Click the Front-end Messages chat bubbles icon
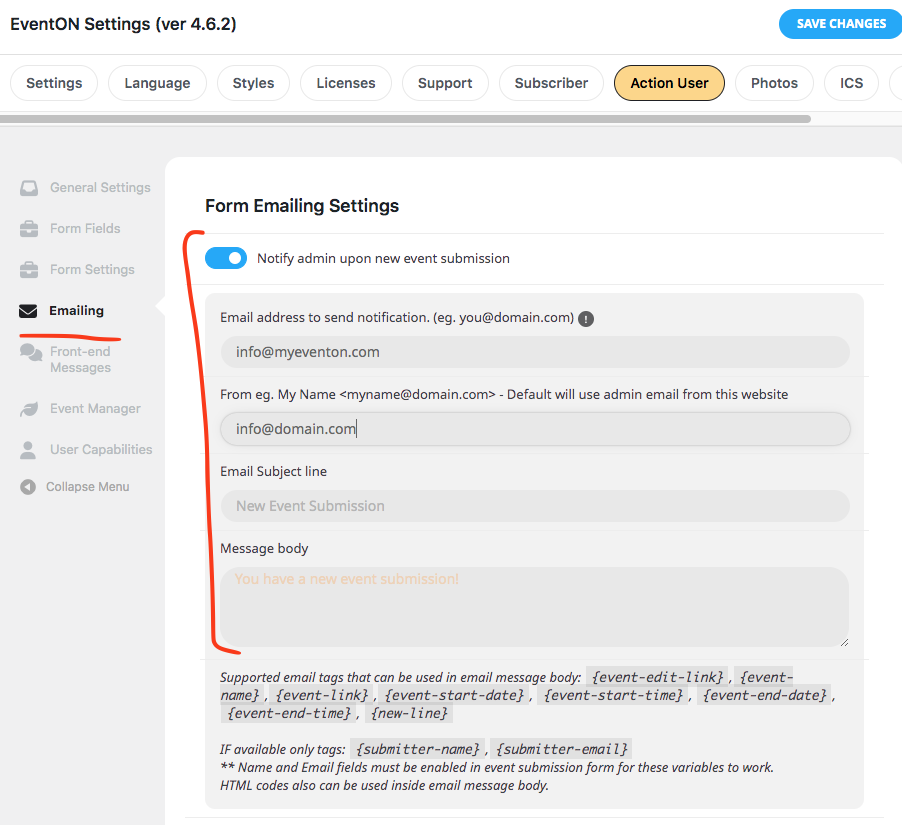The width and height of the screenshot is (902, 825). click(x=31, y=353)
